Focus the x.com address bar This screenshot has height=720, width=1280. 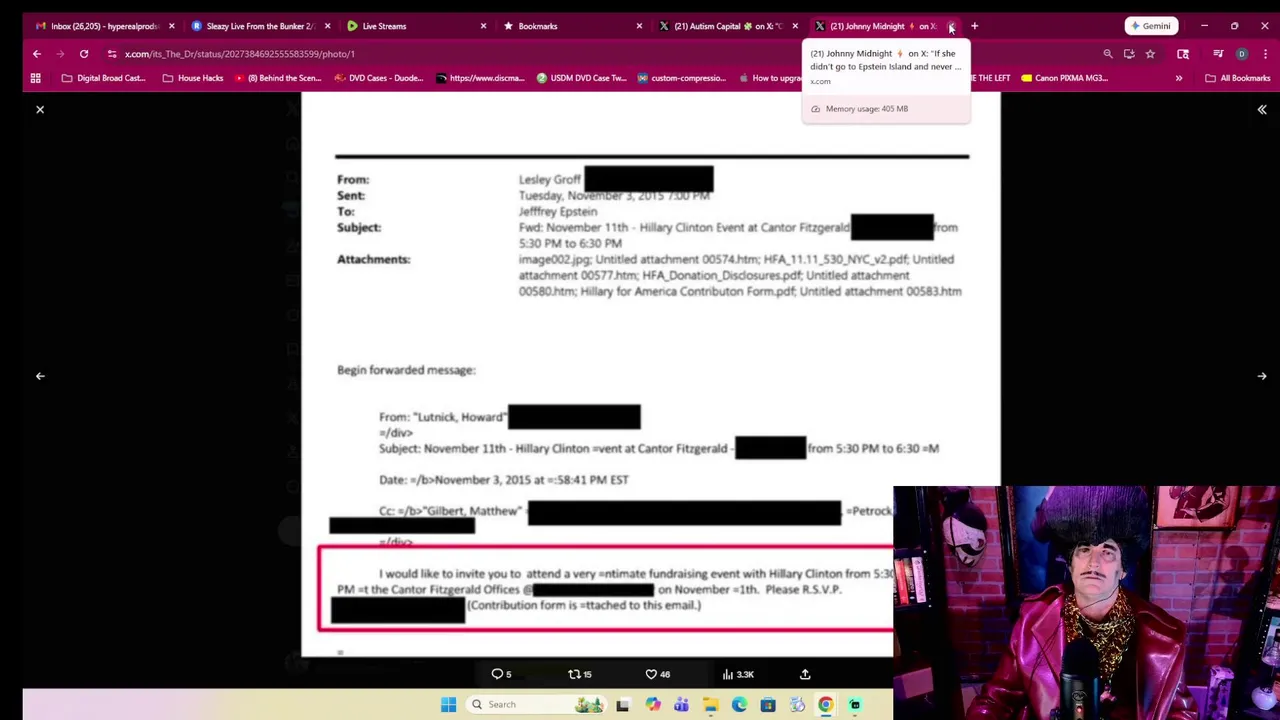coord(600,54)
